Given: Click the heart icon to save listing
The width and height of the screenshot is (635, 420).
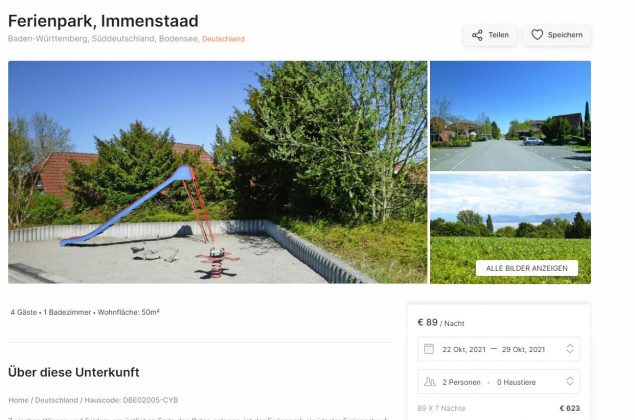Looking at the screenshot, I should [x=537, y=35].
